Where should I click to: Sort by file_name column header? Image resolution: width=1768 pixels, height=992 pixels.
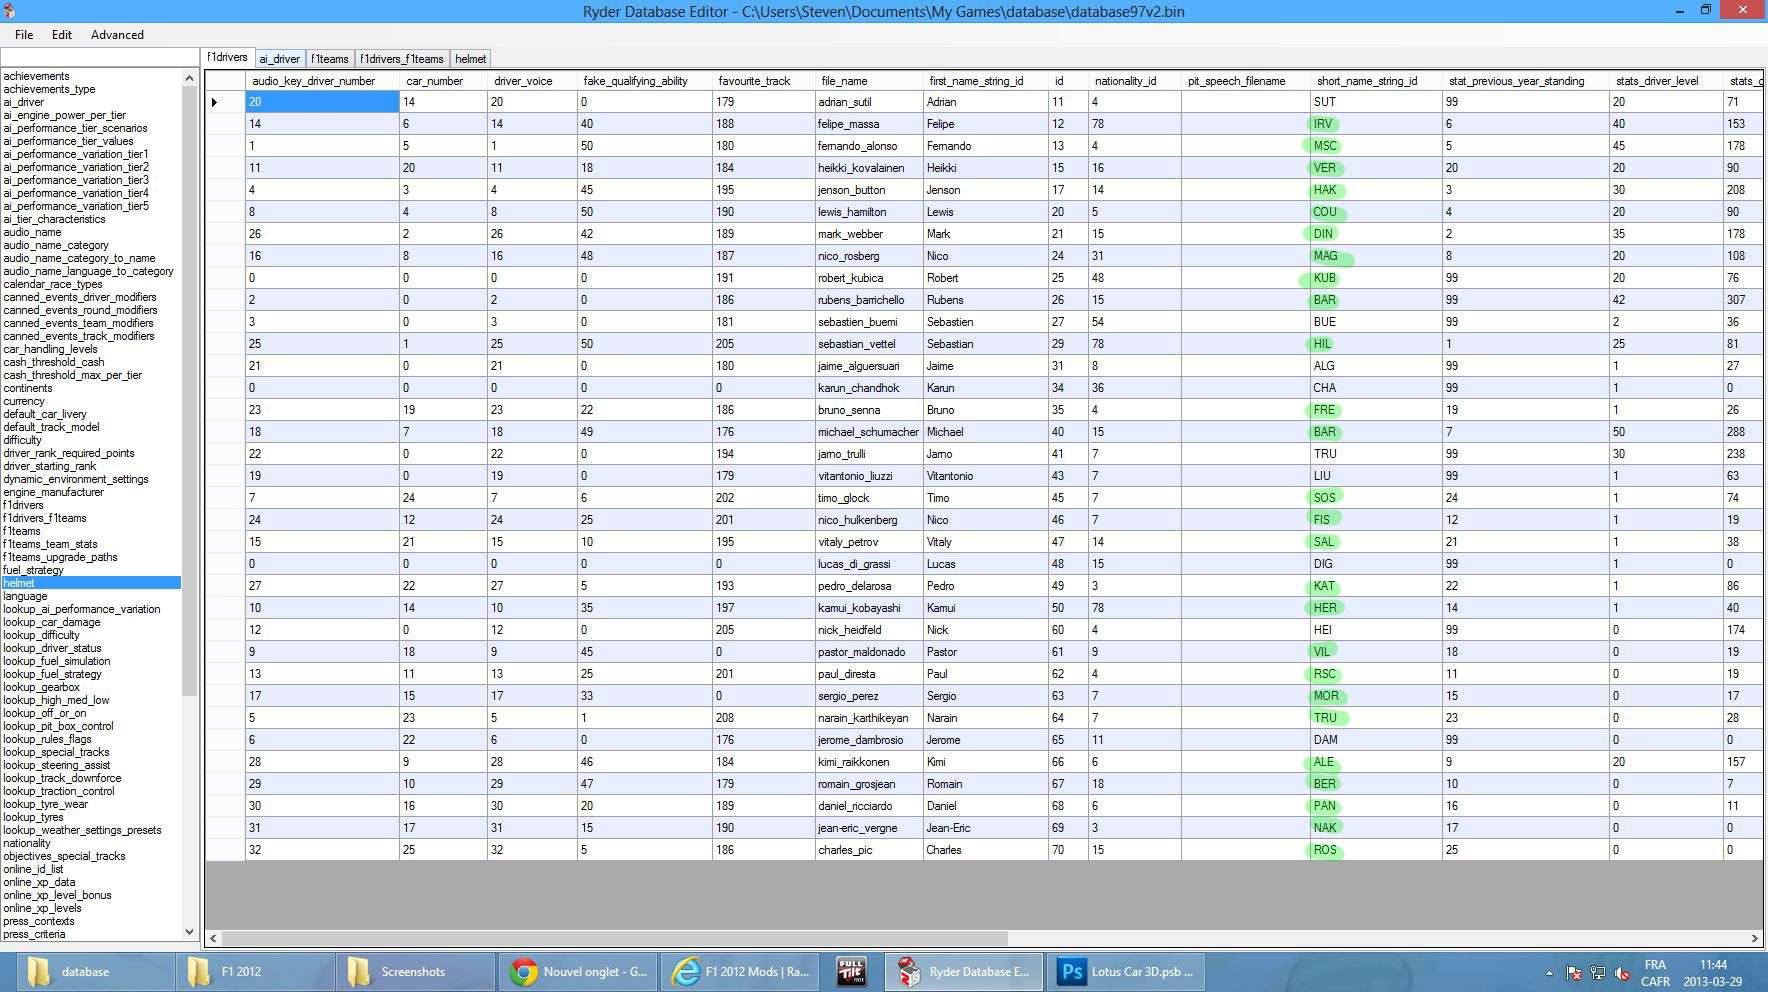[x=869, y=81]
